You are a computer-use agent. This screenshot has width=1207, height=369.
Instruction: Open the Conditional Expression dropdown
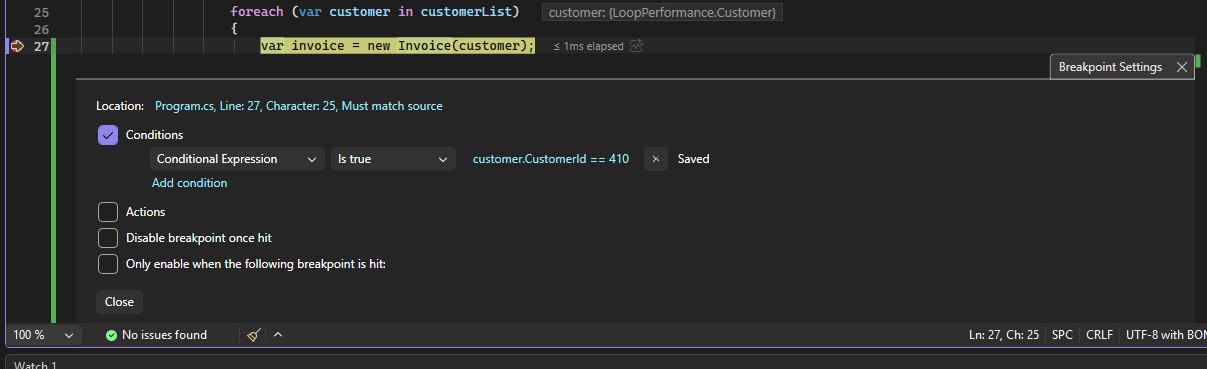tap(237, 159)
